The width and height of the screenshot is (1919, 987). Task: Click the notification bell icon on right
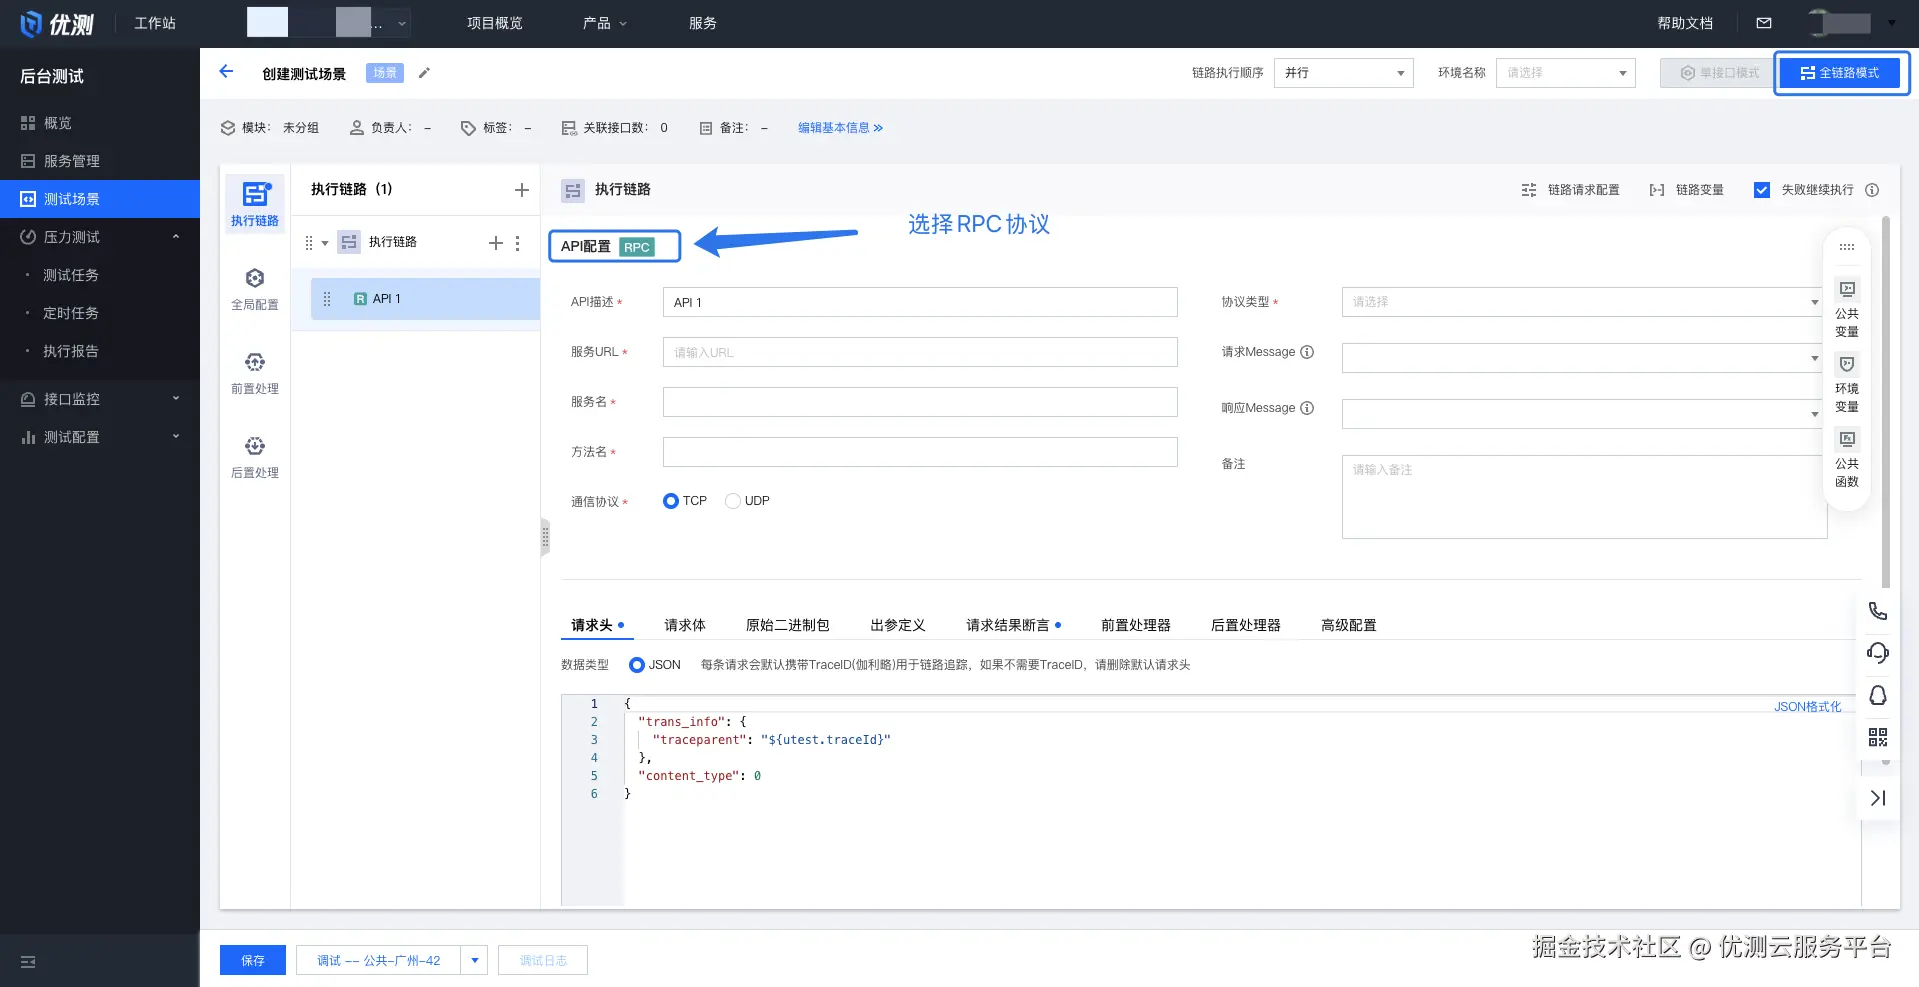1878,695
